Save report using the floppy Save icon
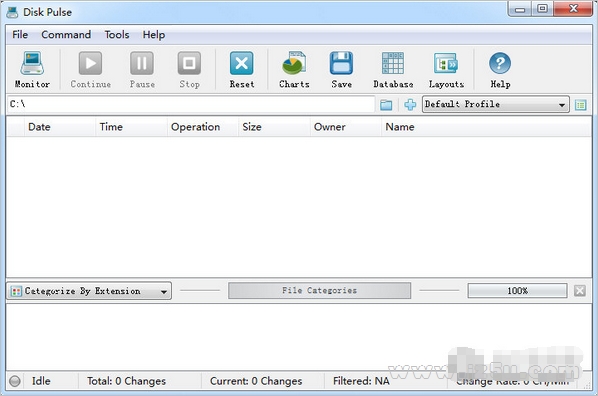 pos(341,70)
